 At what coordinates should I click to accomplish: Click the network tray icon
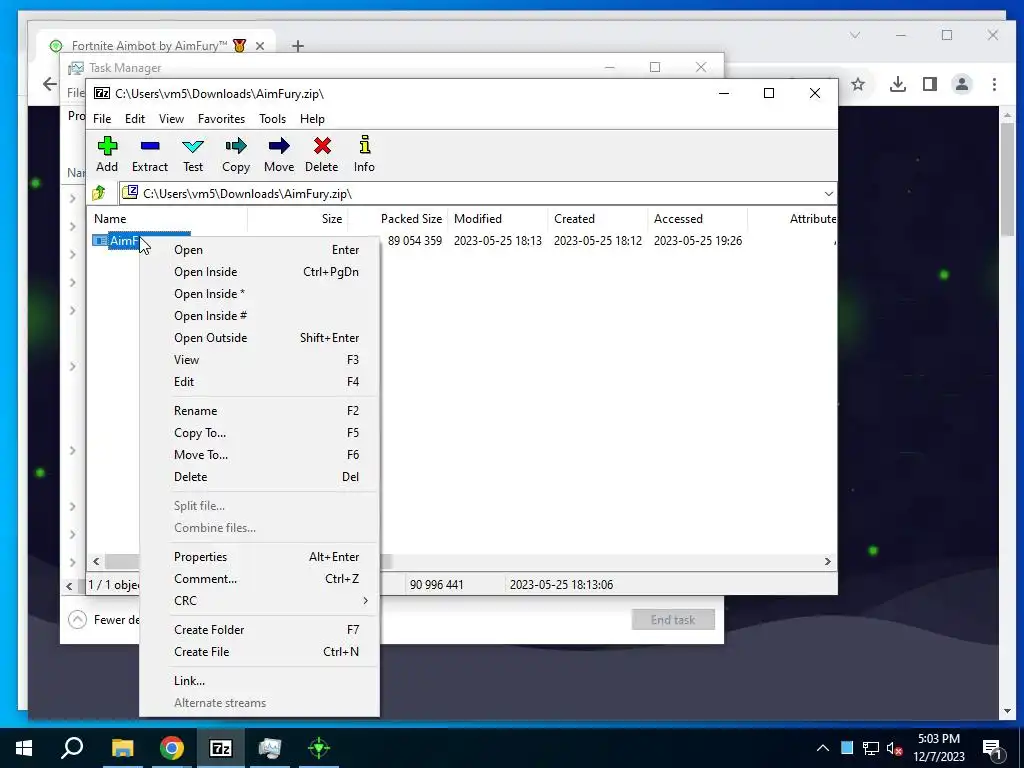pyautogui.click(x=871, y=748)
